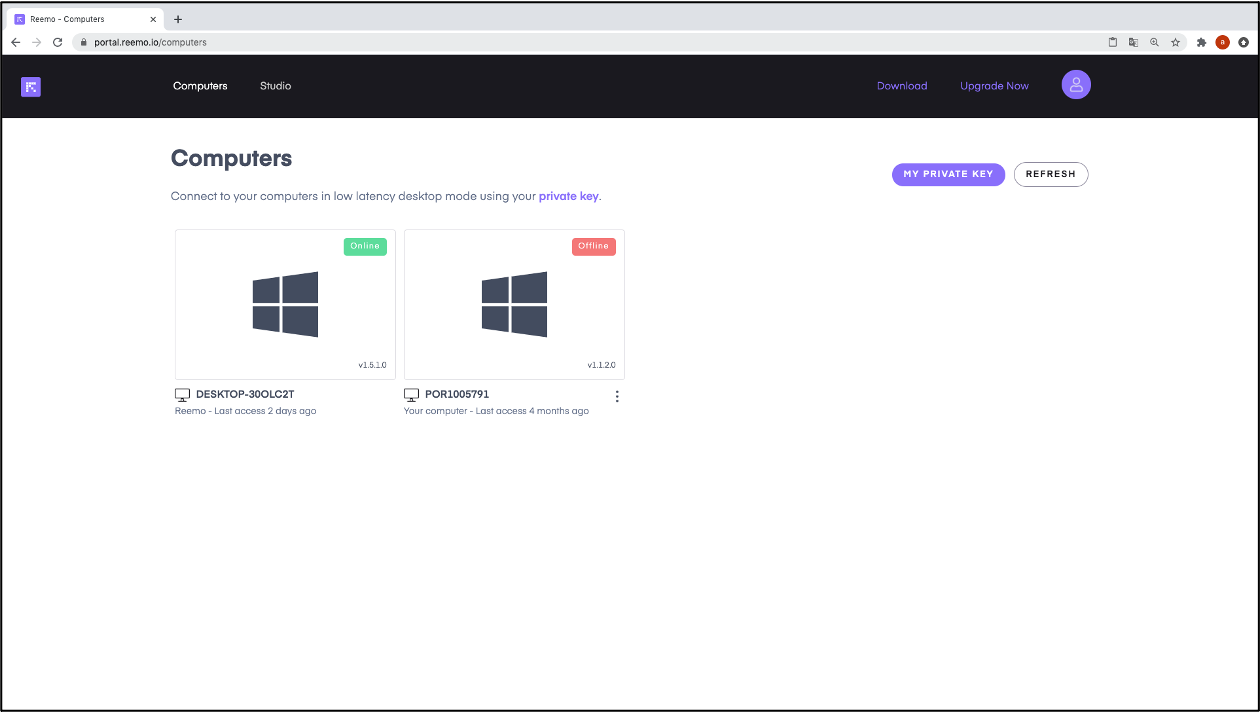The image size is (1260, 712).
Task: Click the REFRESH button
Action: 1051,174
